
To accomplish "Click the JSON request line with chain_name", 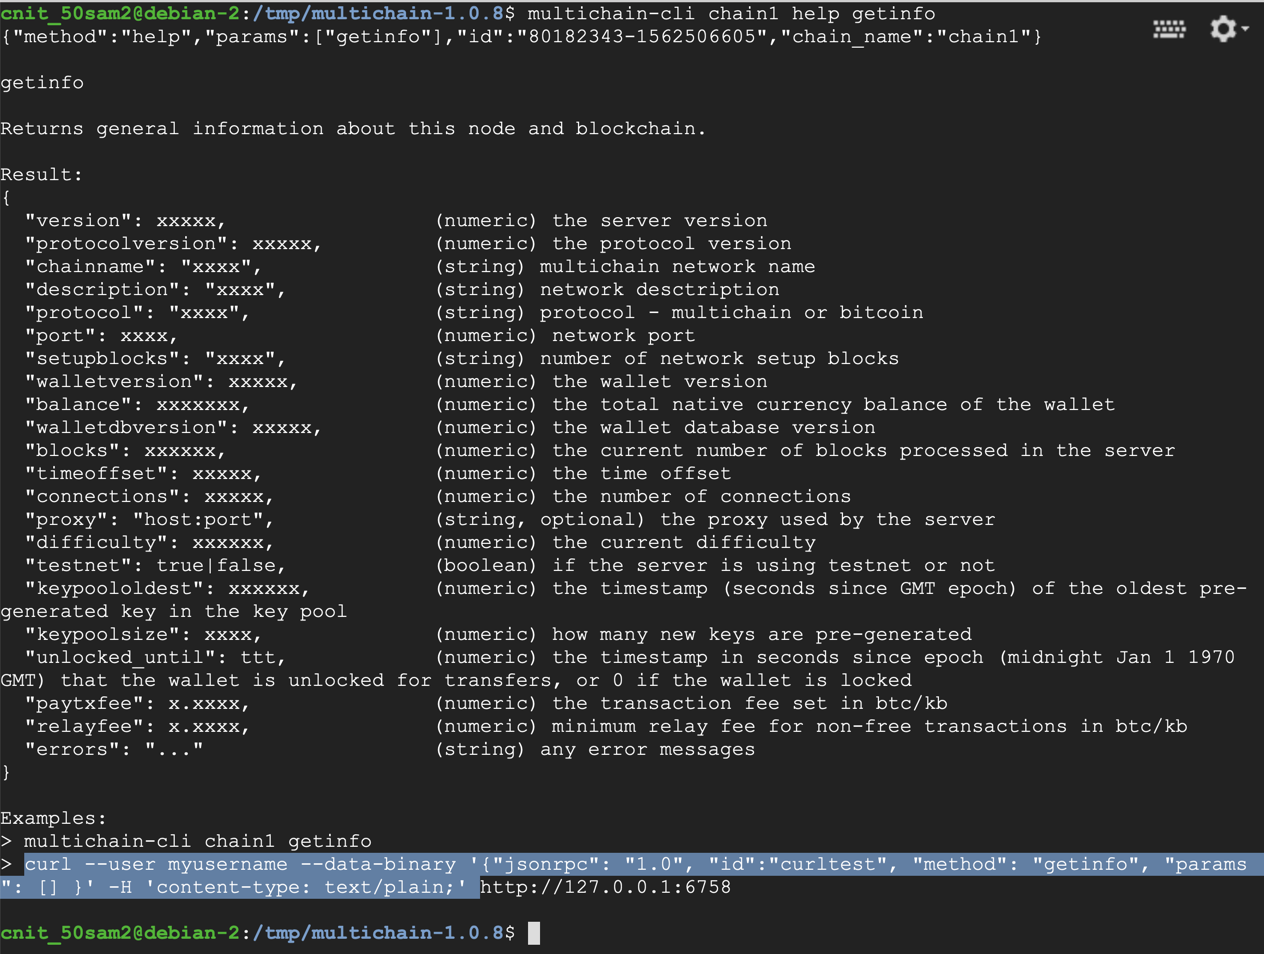I will tap(521, 36).
